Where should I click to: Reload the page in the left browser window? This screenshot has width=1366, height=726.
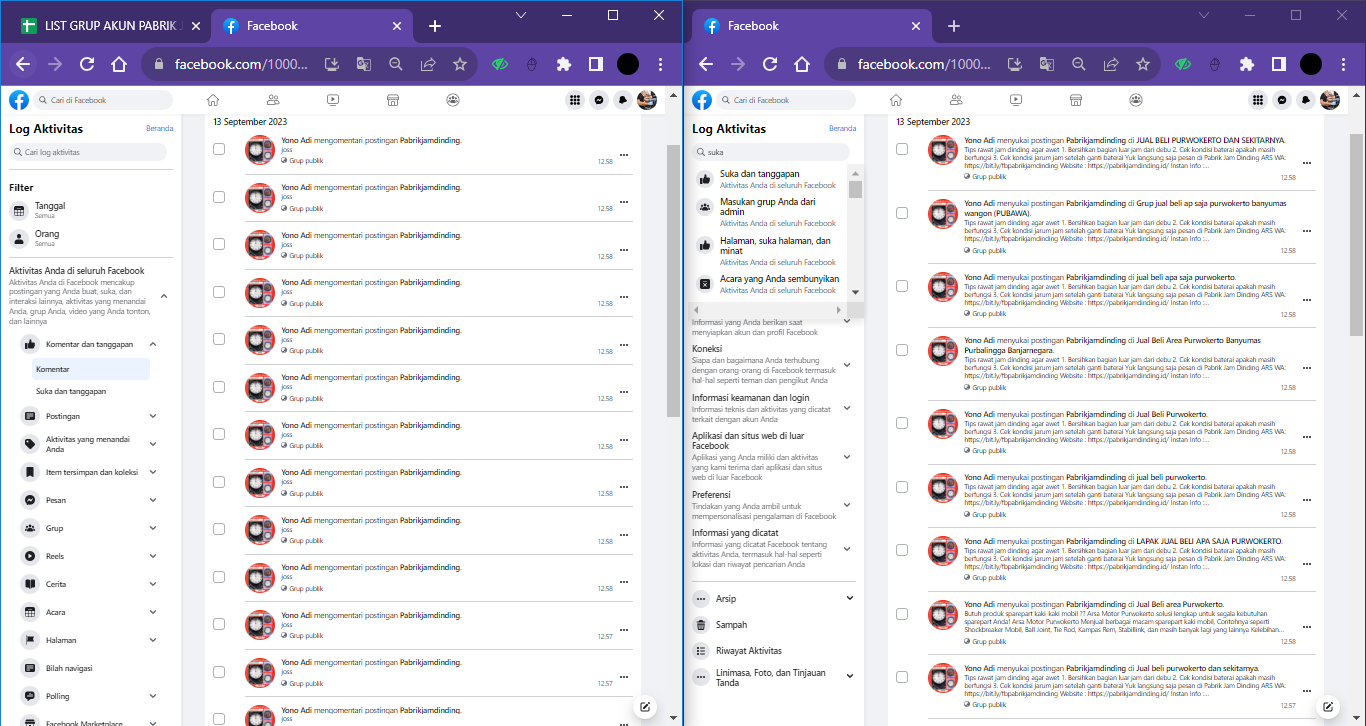tap(87, 64)
